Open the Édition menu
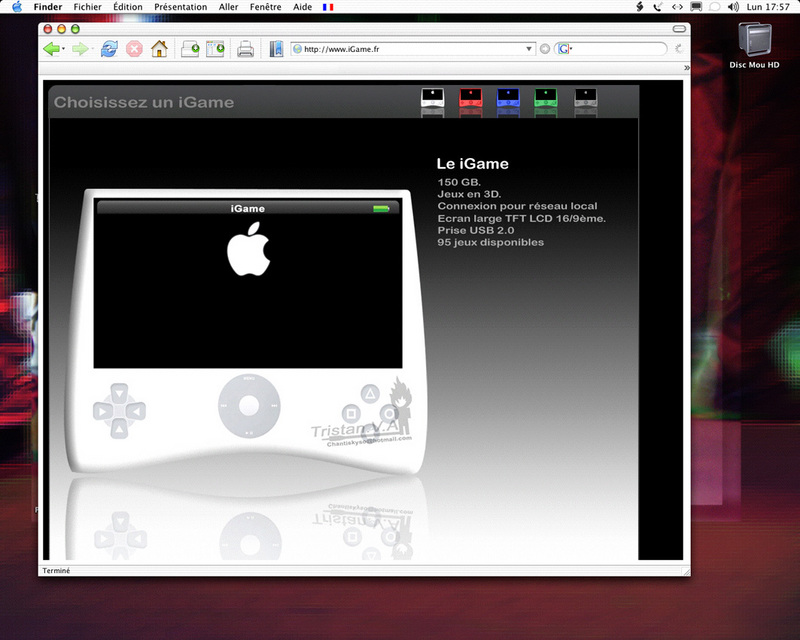The image size is (800, 640). click(128, 7)
